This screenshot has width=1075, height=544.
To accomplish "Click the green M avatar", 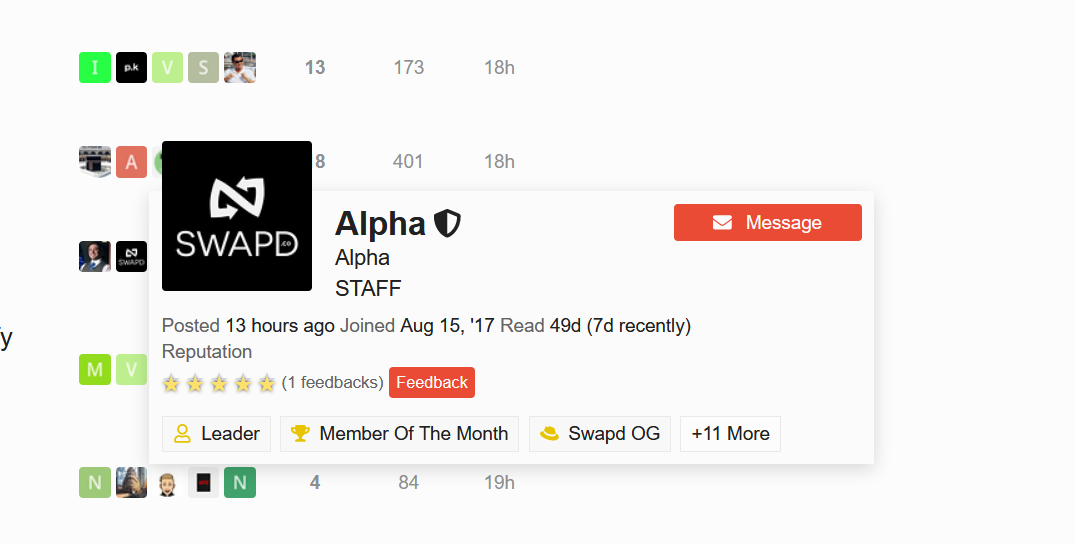I will click(x=95, y=370).
